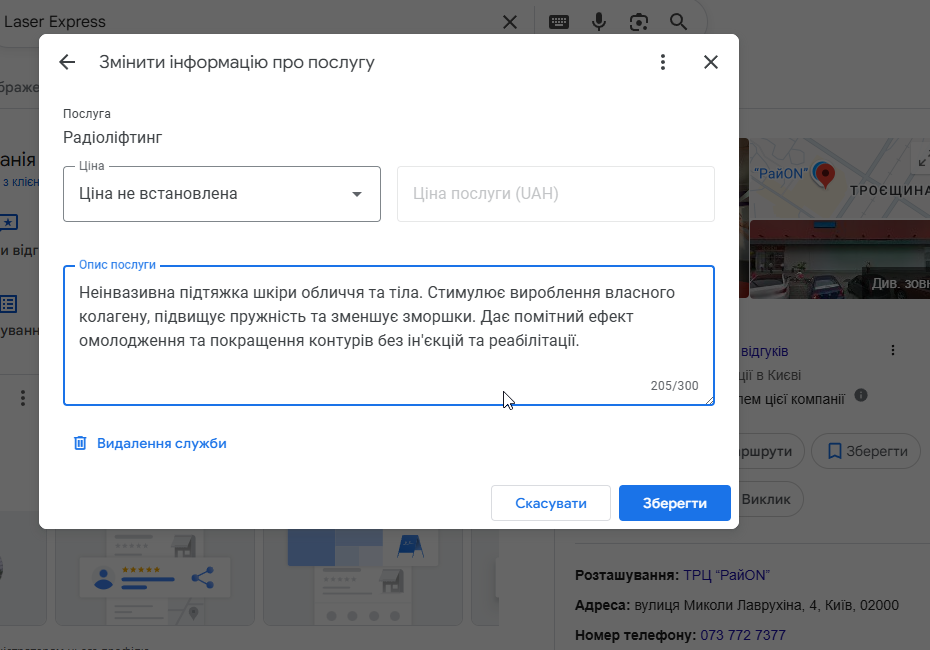Open the card with the blue photo illustration
This screenshot has width=930, height=650.
pos(362,578)
